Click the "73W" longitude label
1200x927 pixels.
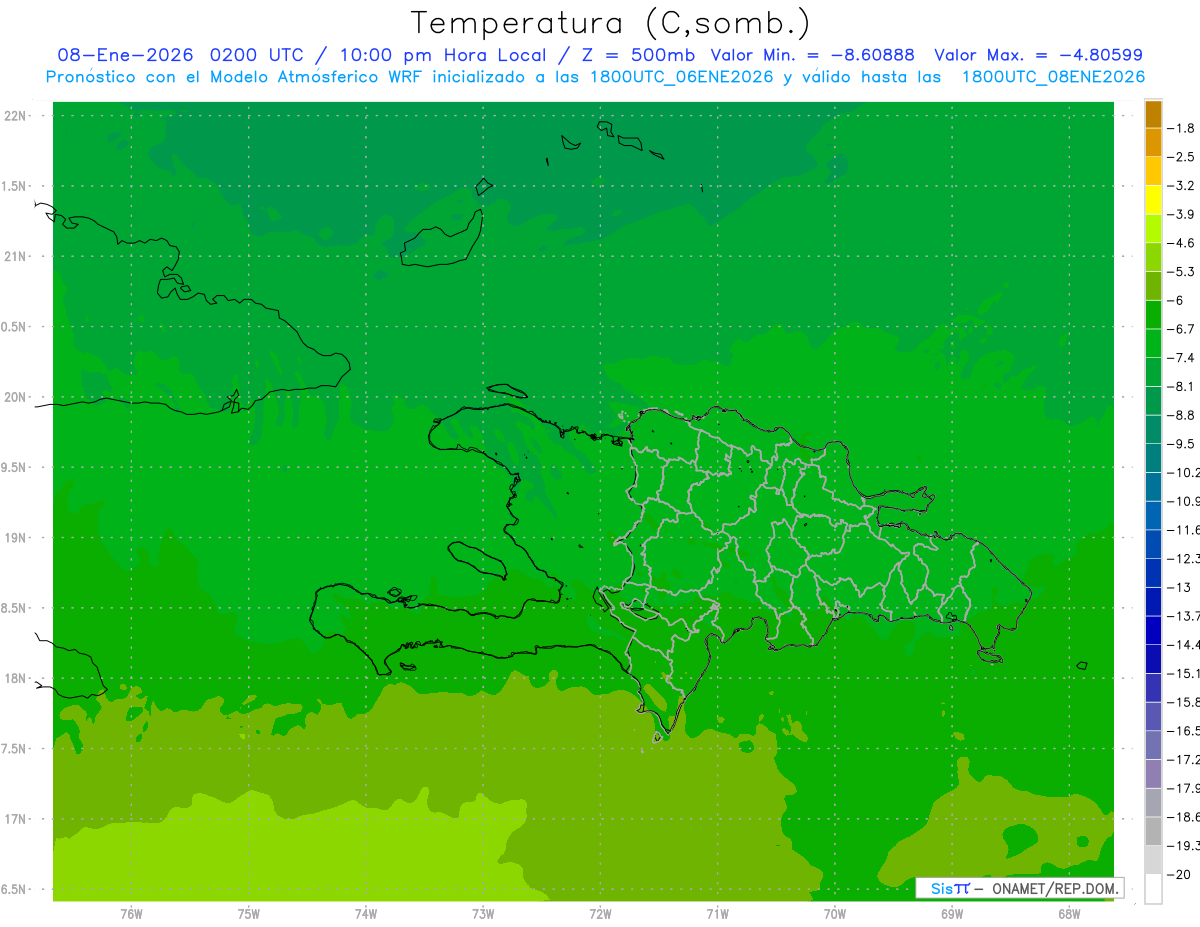point(483,914)
